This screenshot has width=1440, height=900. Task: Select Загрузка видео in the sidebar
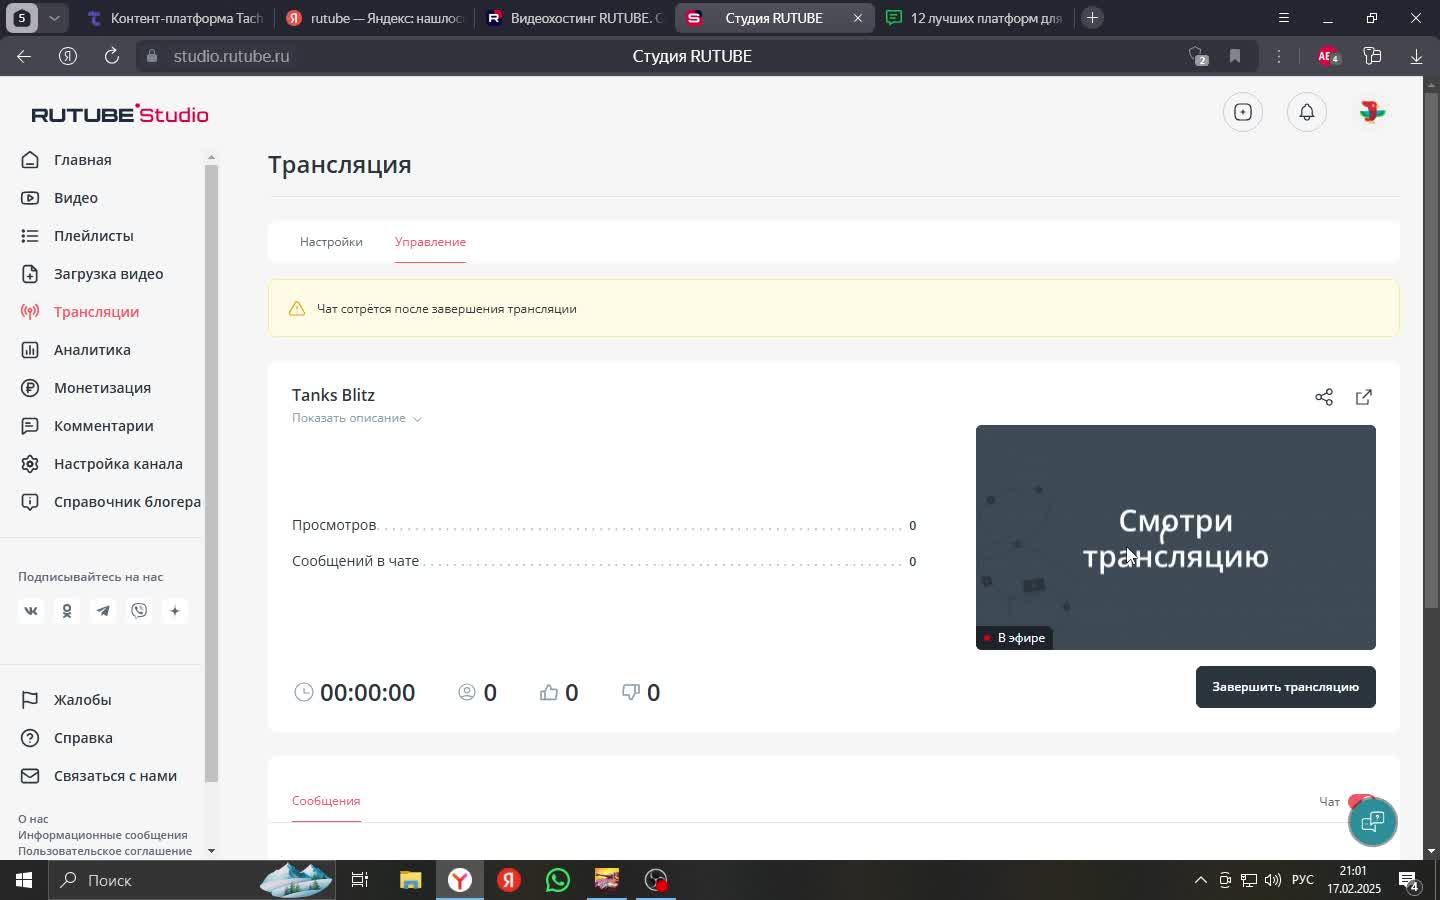pos(92,274)
